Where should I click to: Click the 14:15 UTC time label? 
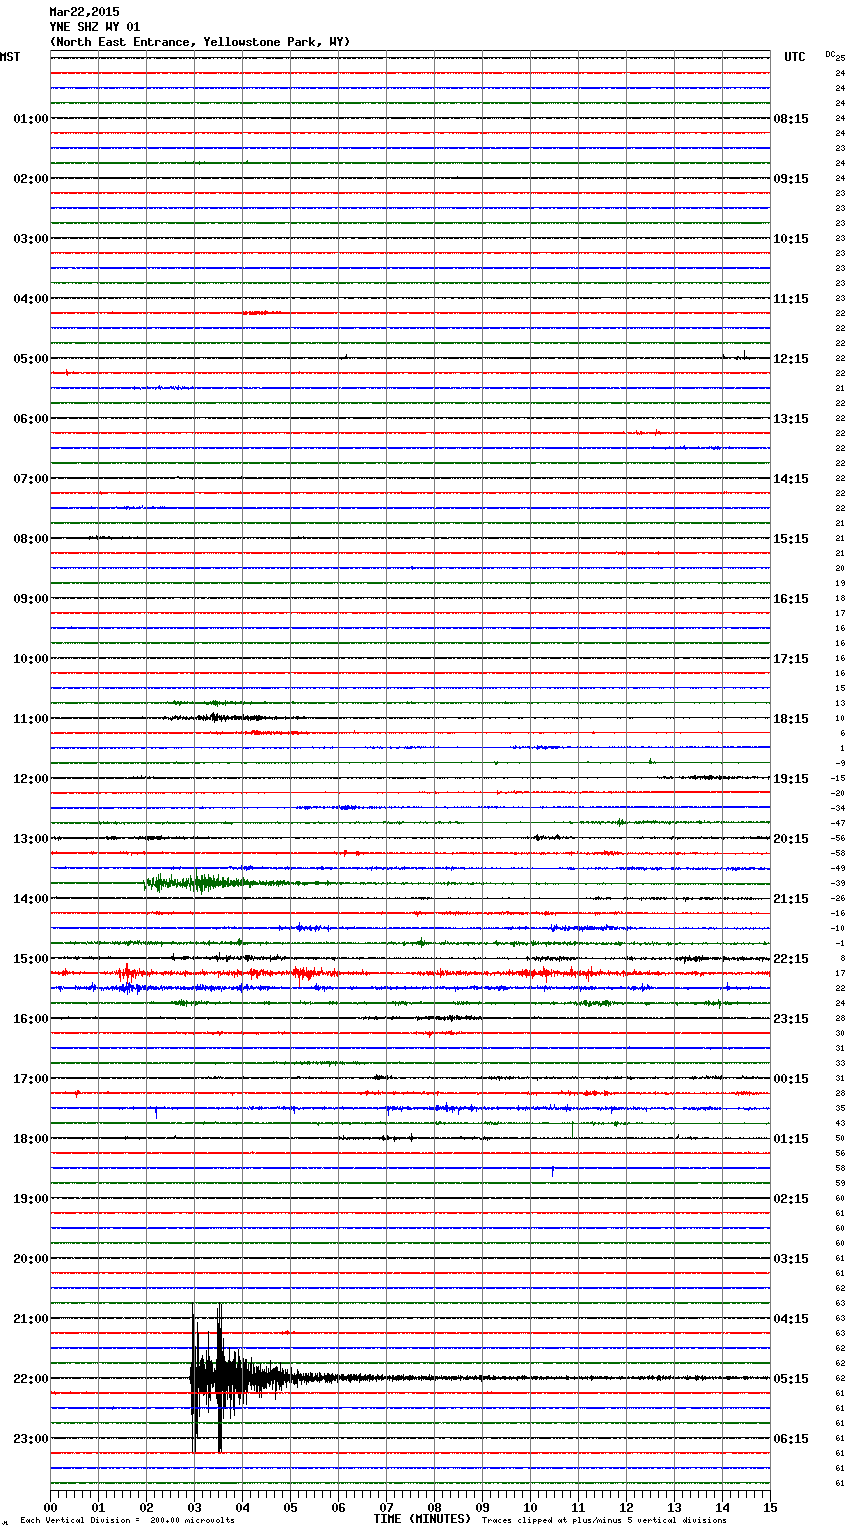point(791,479)
